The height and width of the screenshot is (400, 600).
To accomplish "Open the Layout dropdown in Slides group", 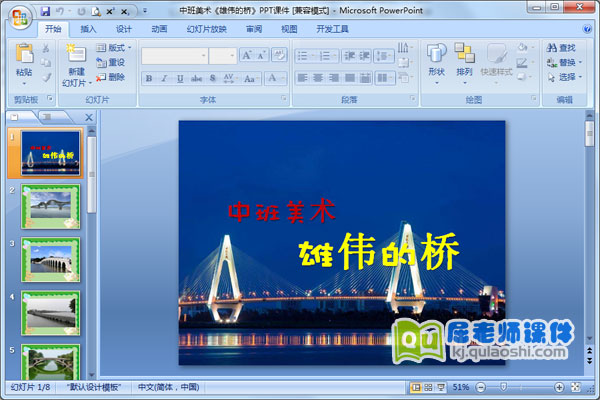I will point(114,48).
